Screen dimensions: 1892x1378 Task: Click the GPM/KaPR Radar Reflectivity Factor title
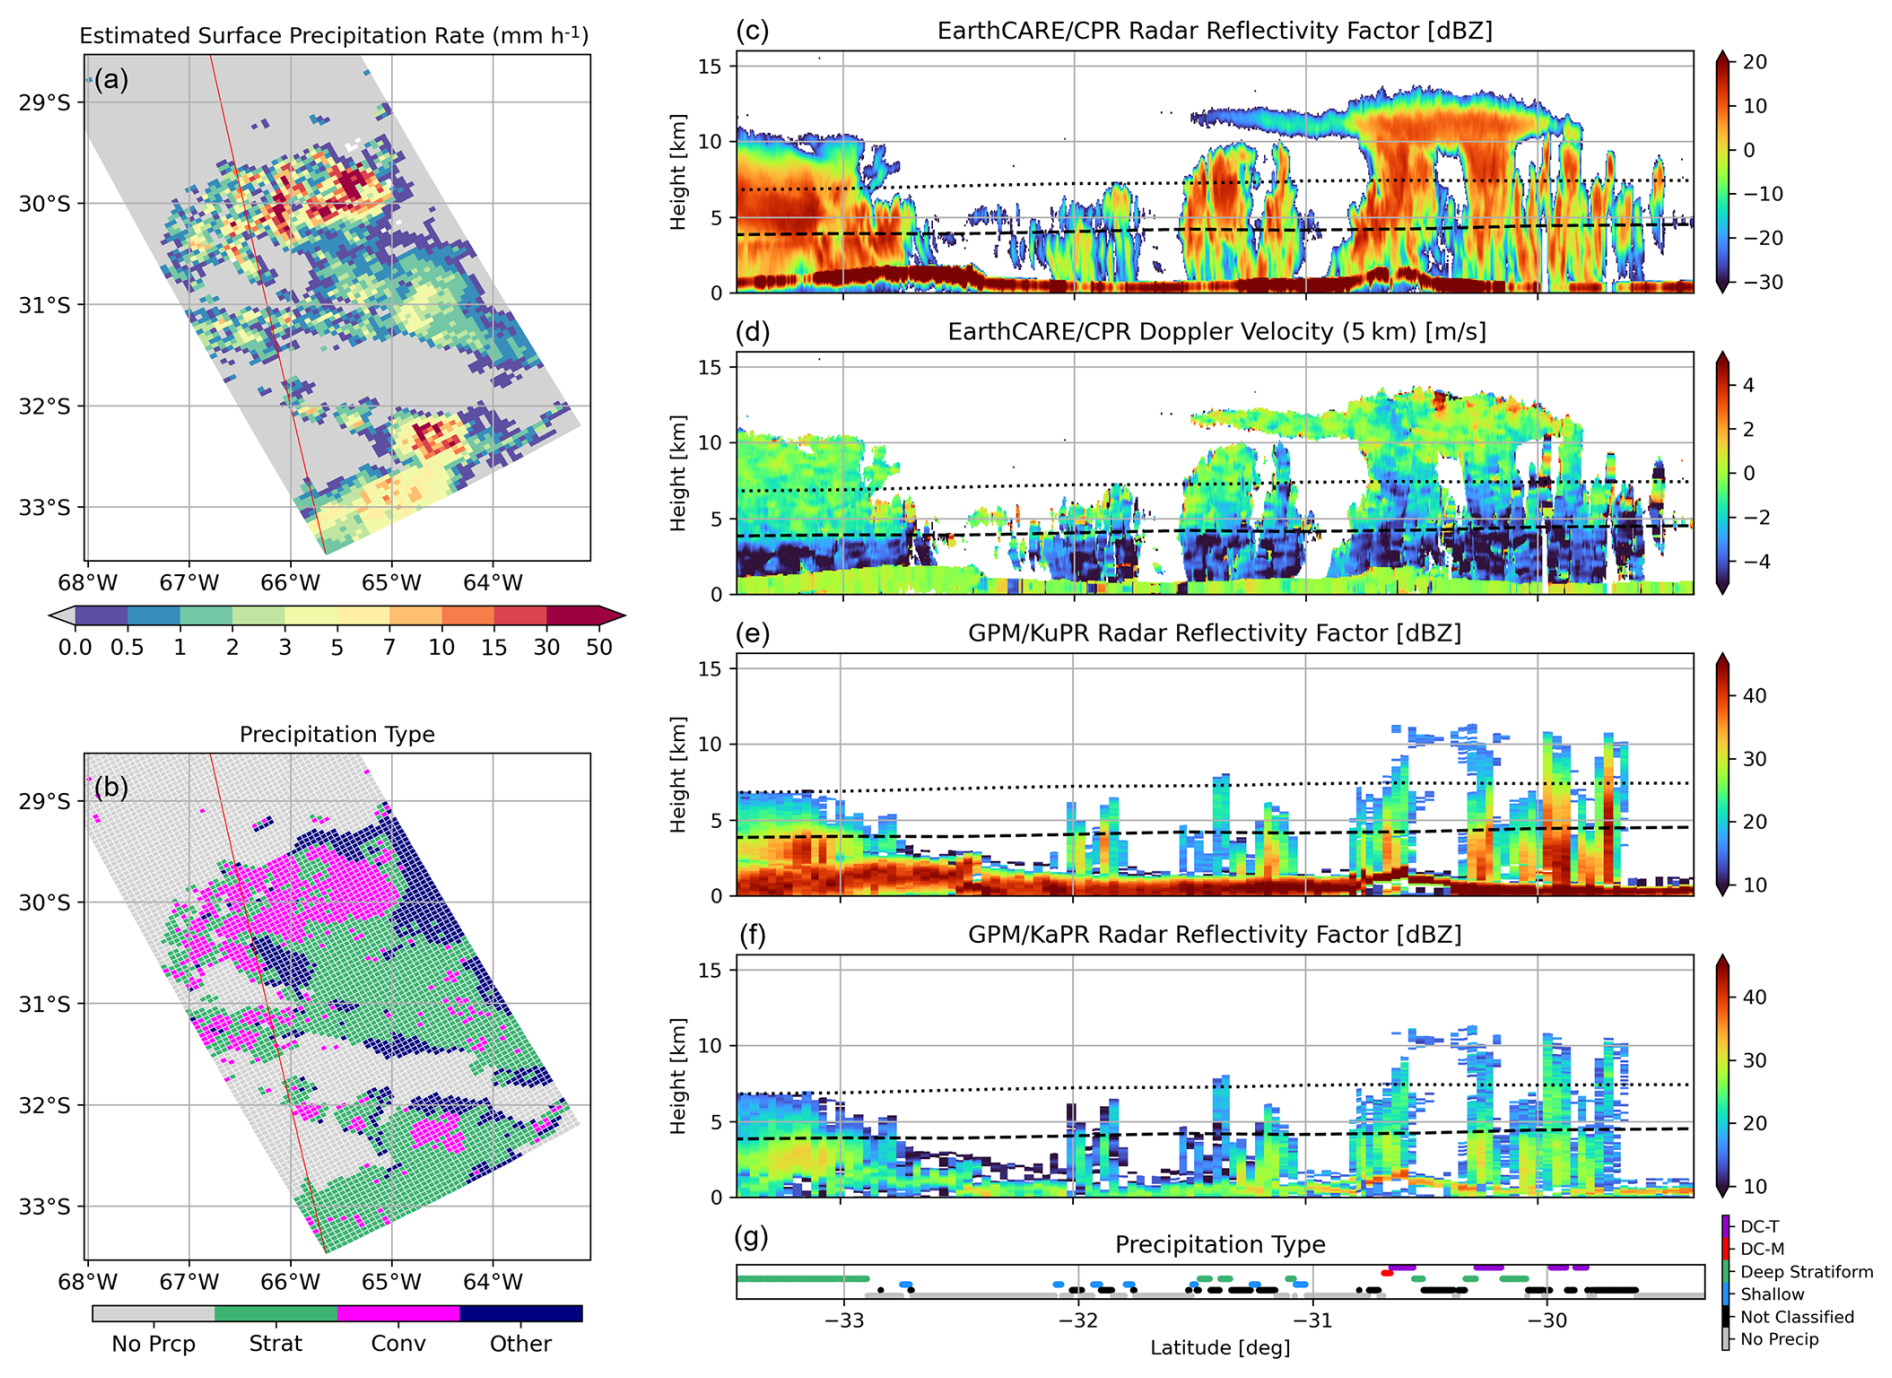point(1214,935)
